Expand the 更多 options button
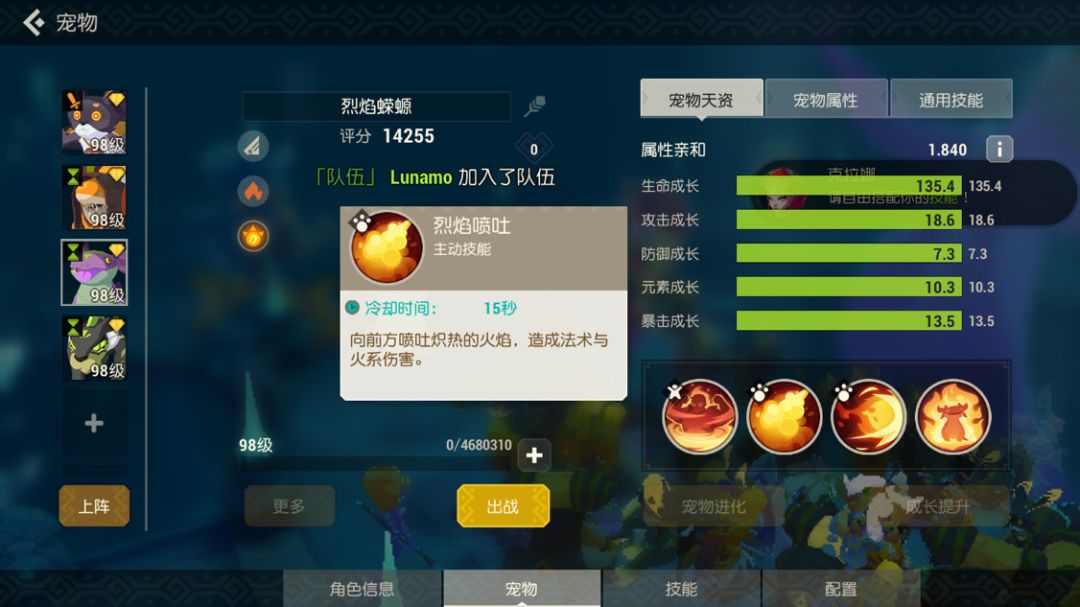The height and width of the screenshot is (607, 1080). click(289, 506)
